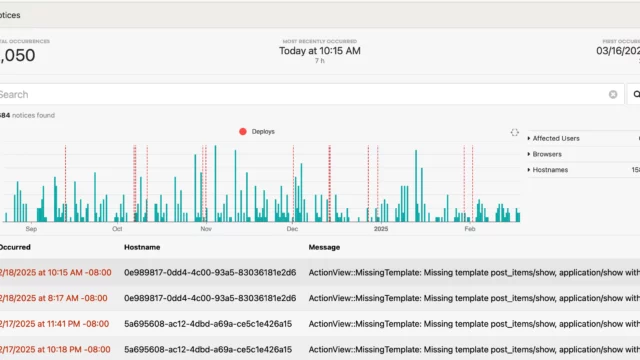Image resolution: width=640 pixels, height=360 pixels.
Task: Sort by the Occurred column header
Action: click(15, 247)
